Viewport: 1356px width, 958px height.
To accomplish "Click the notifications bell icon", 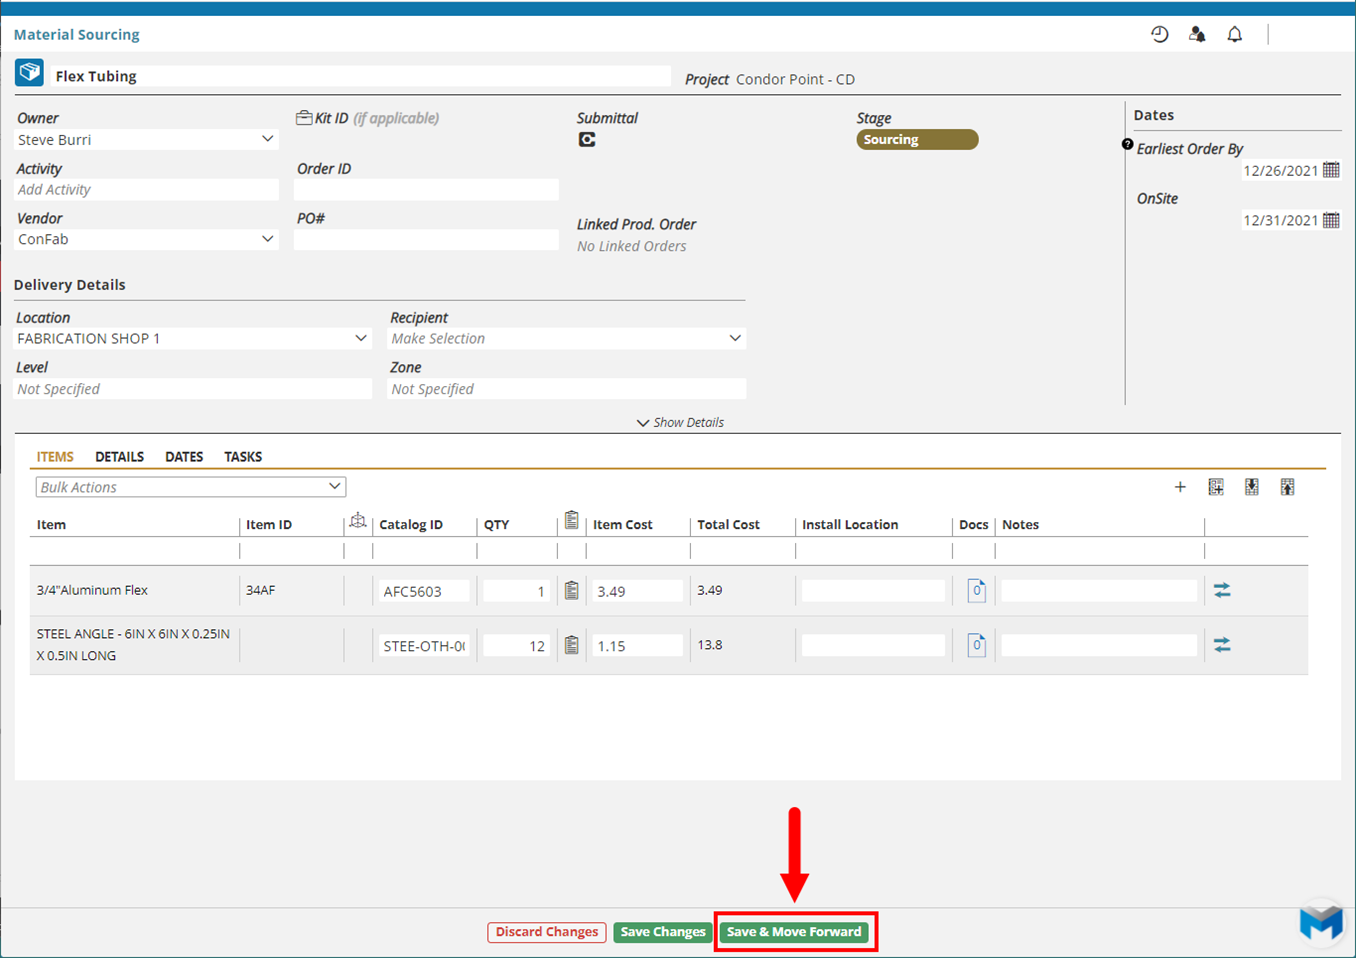I will (x=1235, y=34).
